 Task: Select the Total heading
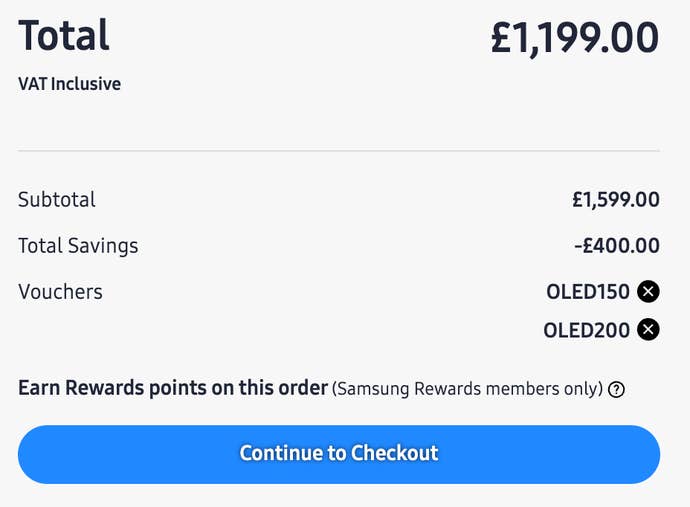coord(64,37)
